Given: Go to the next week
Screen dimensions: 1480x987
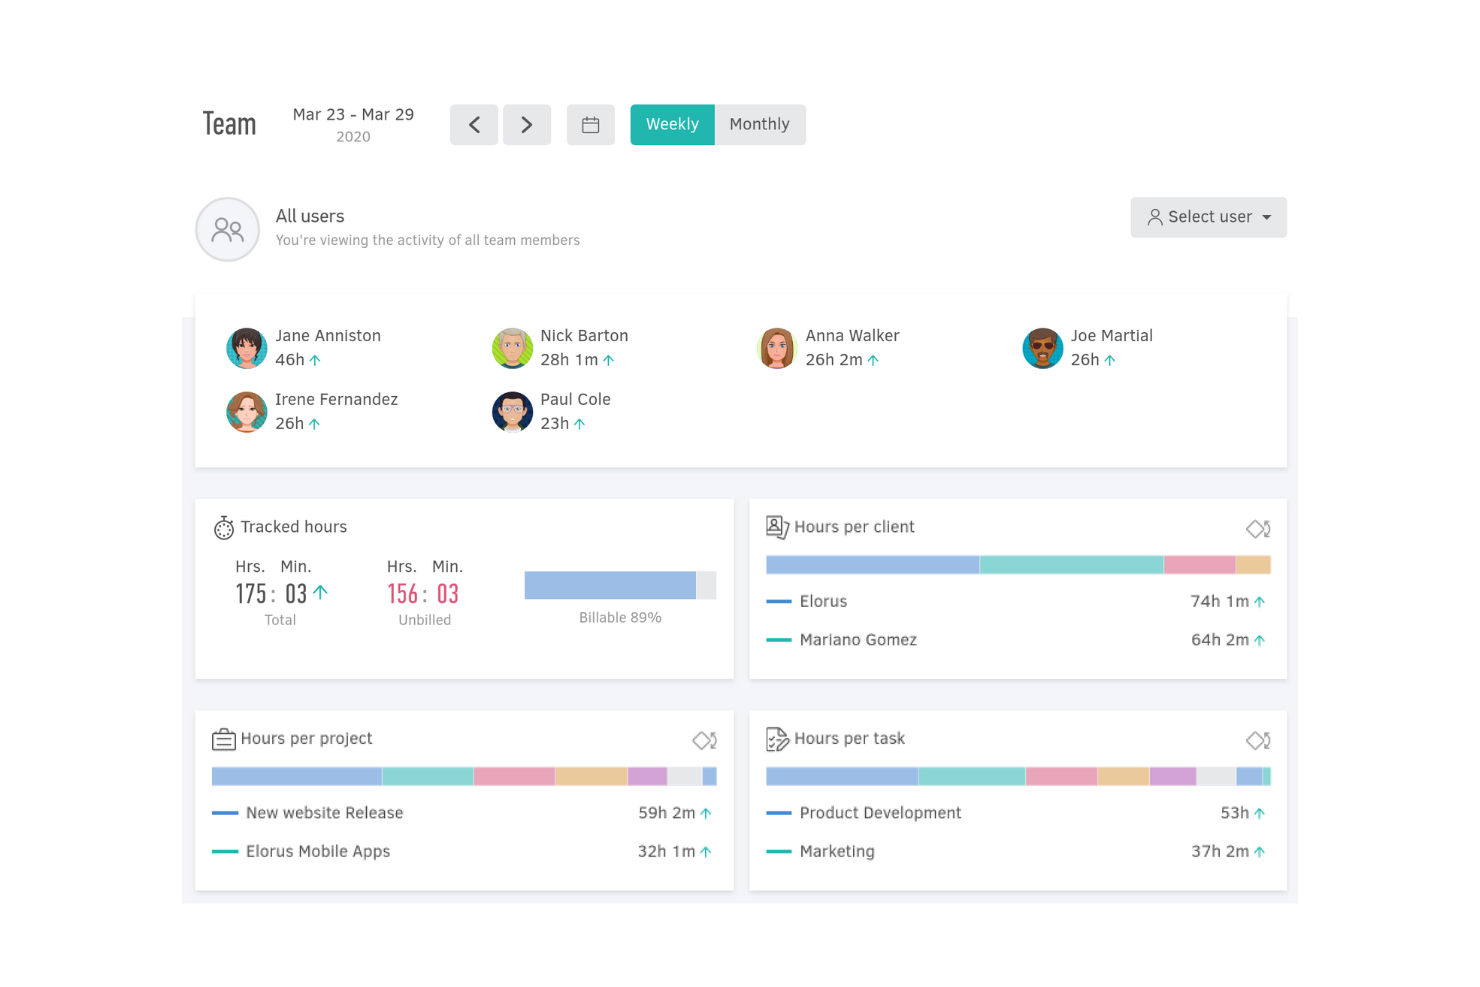Looking at the screenshot, I should coord(527,125).
